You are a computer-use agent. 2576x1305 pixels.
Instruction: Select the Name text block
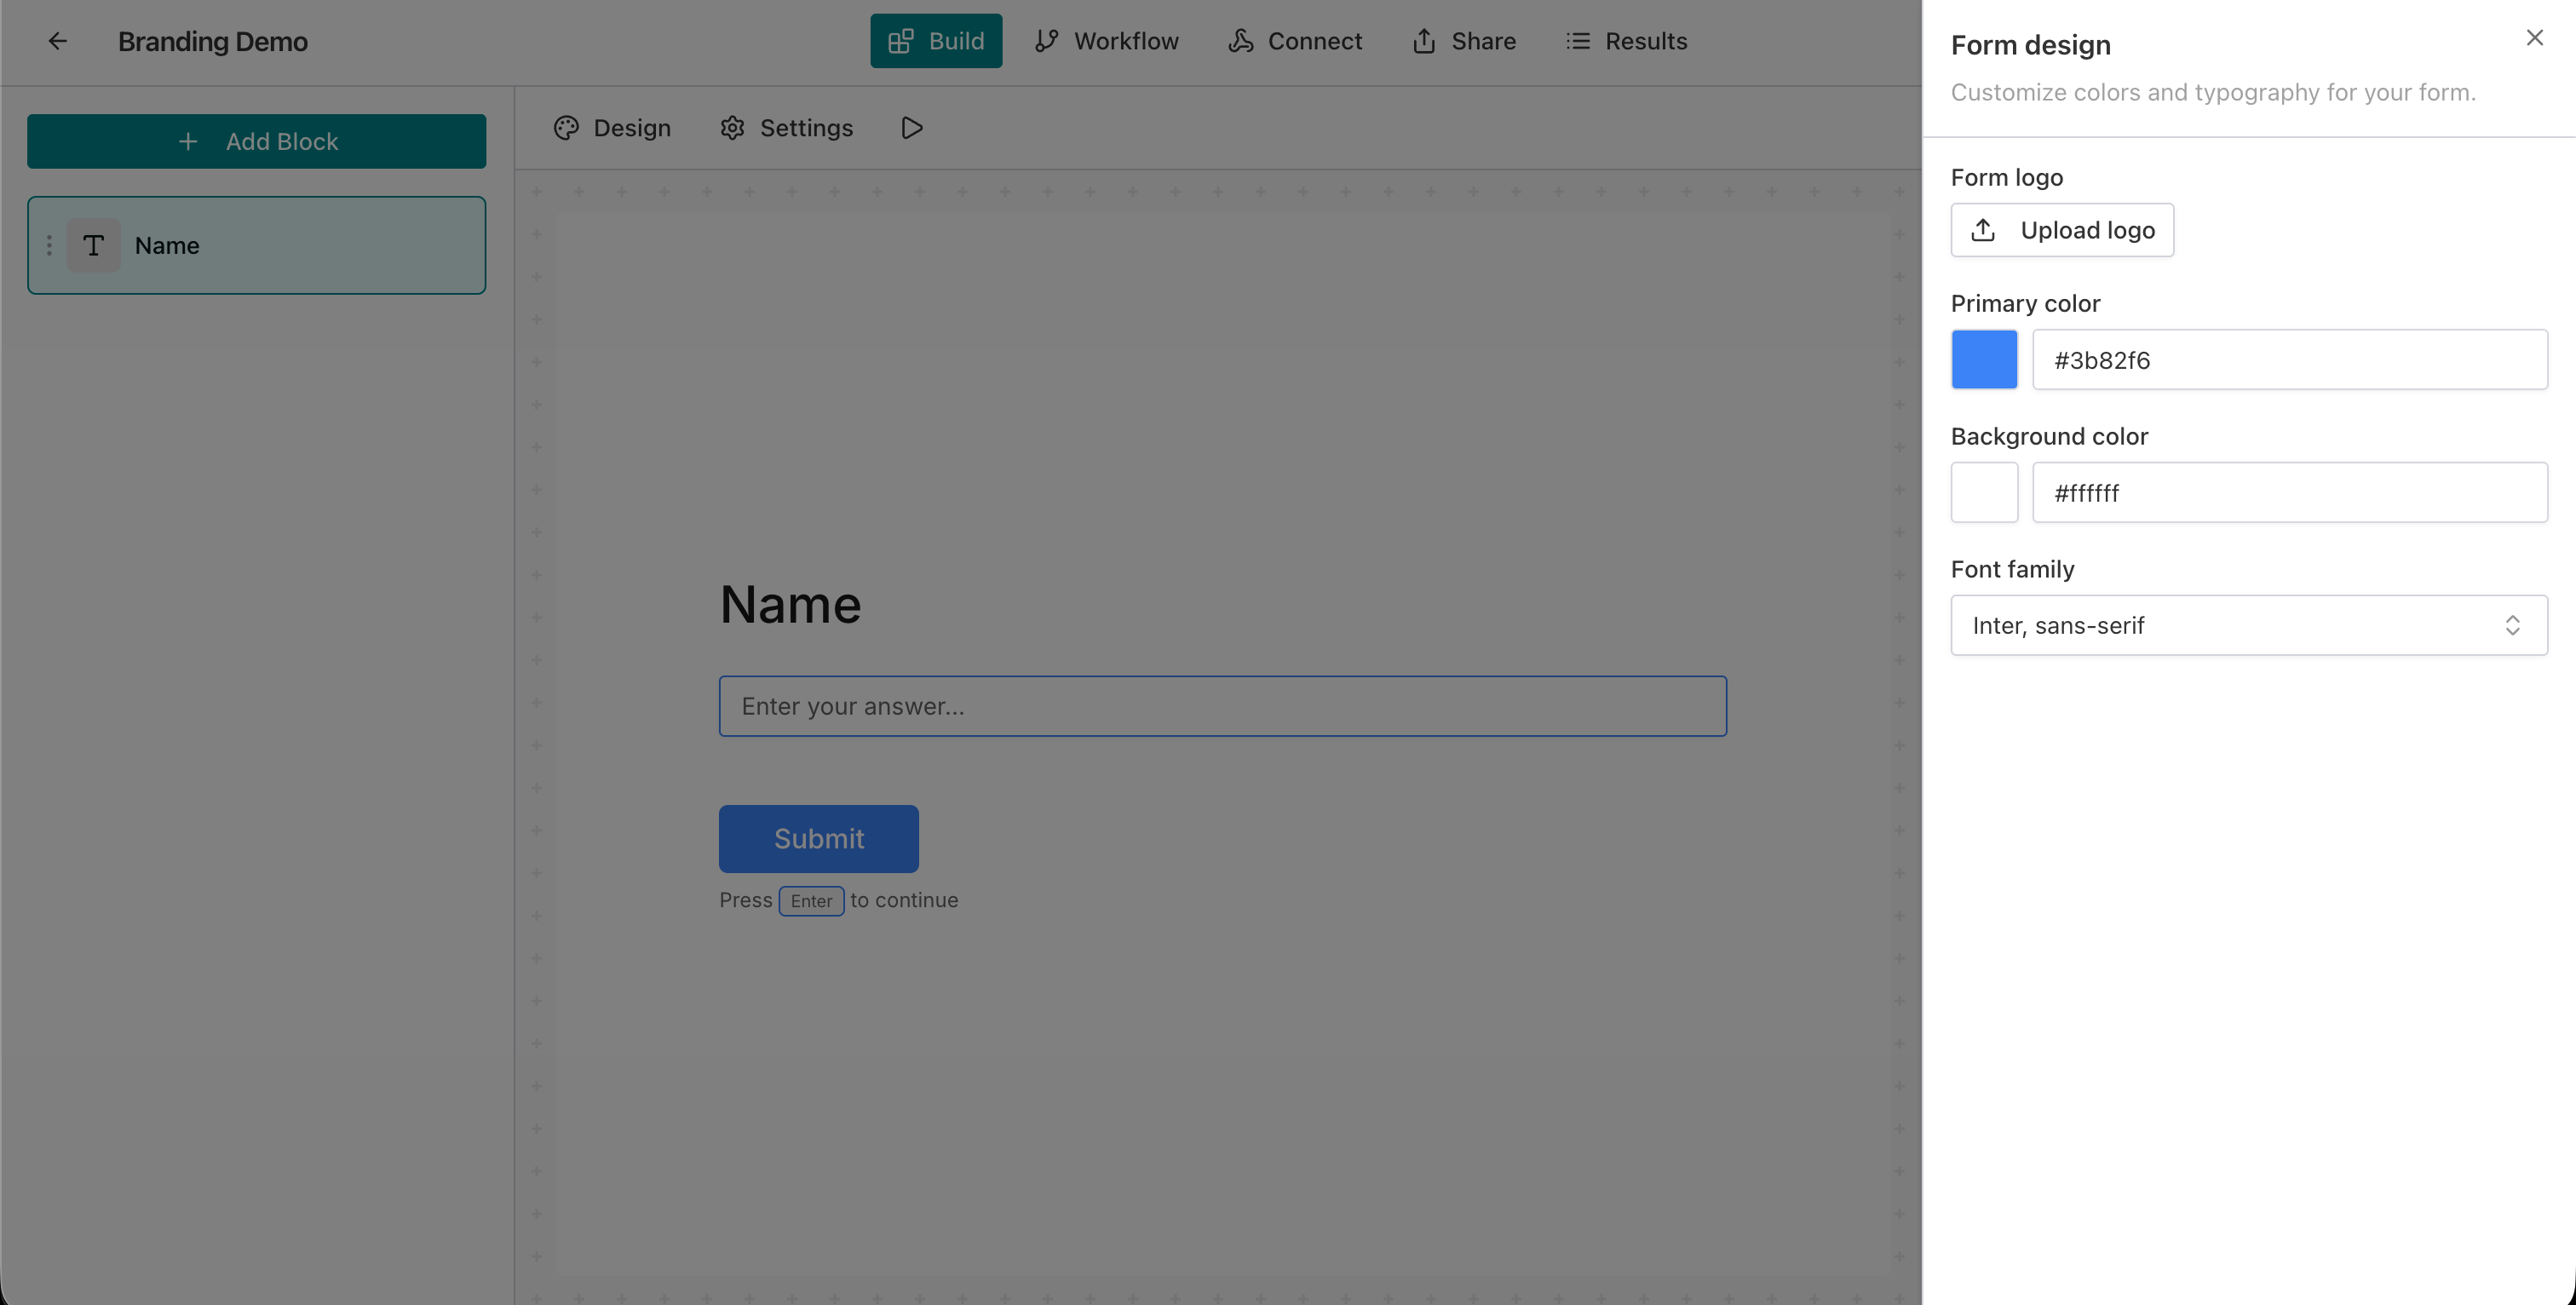(256, 245)
